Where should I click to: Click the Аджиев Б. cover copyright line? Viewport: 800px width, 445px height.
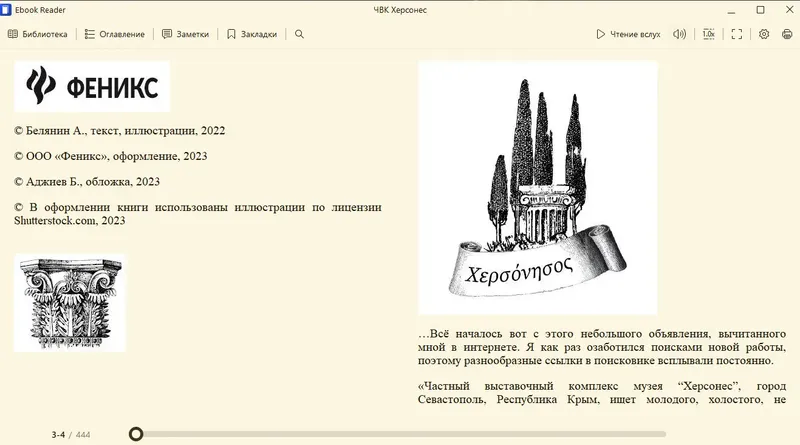click(x=87, y=182)
